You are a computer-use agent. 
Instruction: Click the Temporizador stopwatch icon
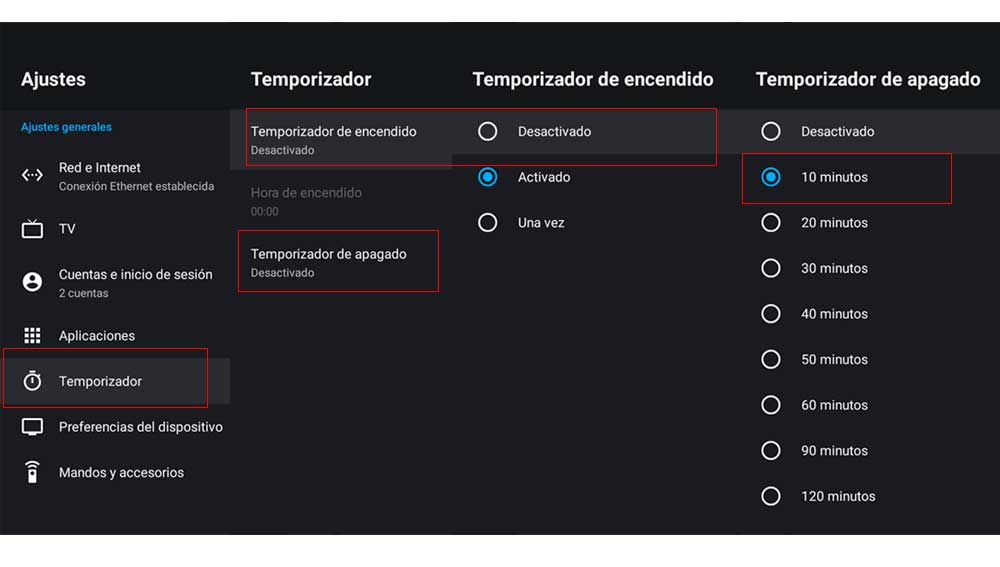coord(32,381)
